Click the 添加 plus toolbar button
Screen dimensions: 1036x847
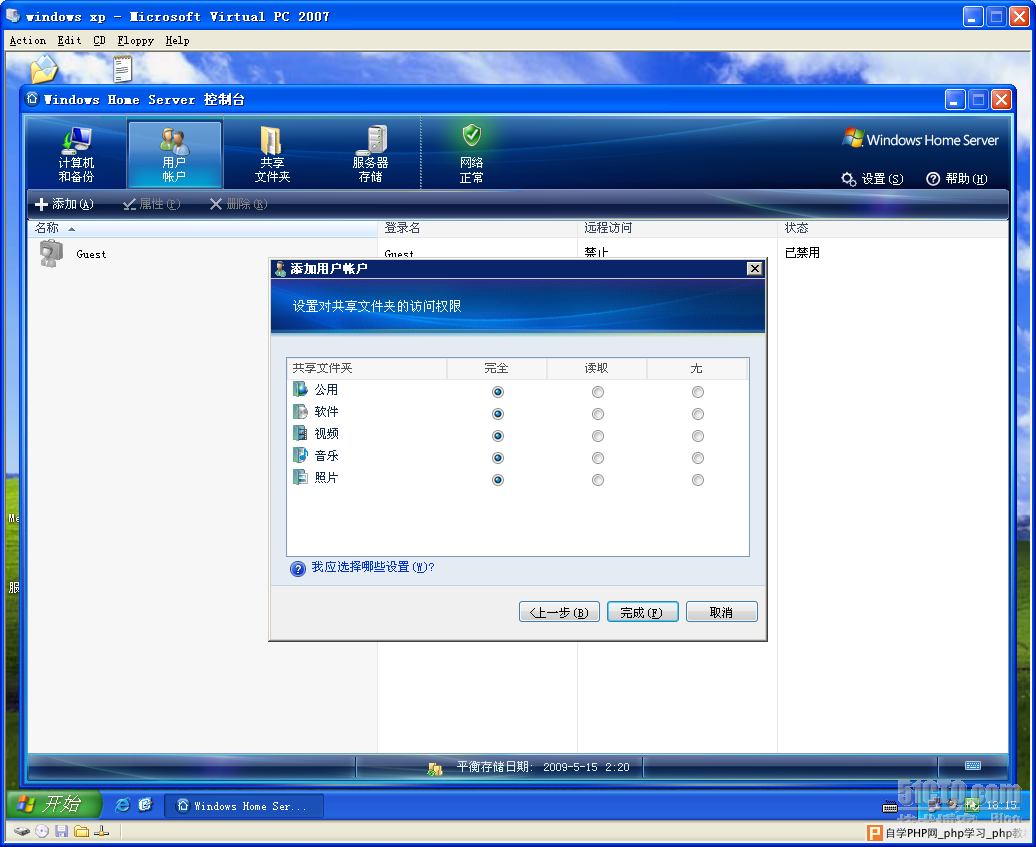[64, 204]
